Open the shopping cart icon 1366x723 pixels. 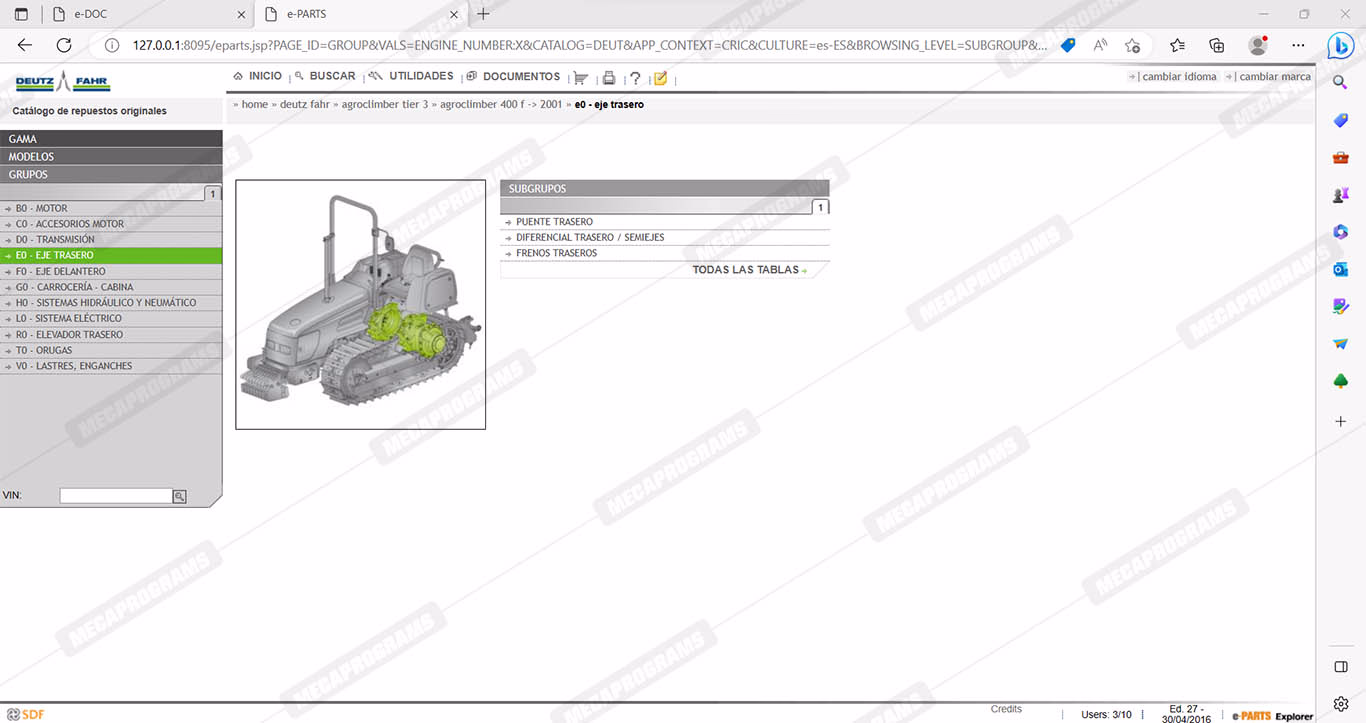pos(580,78)
